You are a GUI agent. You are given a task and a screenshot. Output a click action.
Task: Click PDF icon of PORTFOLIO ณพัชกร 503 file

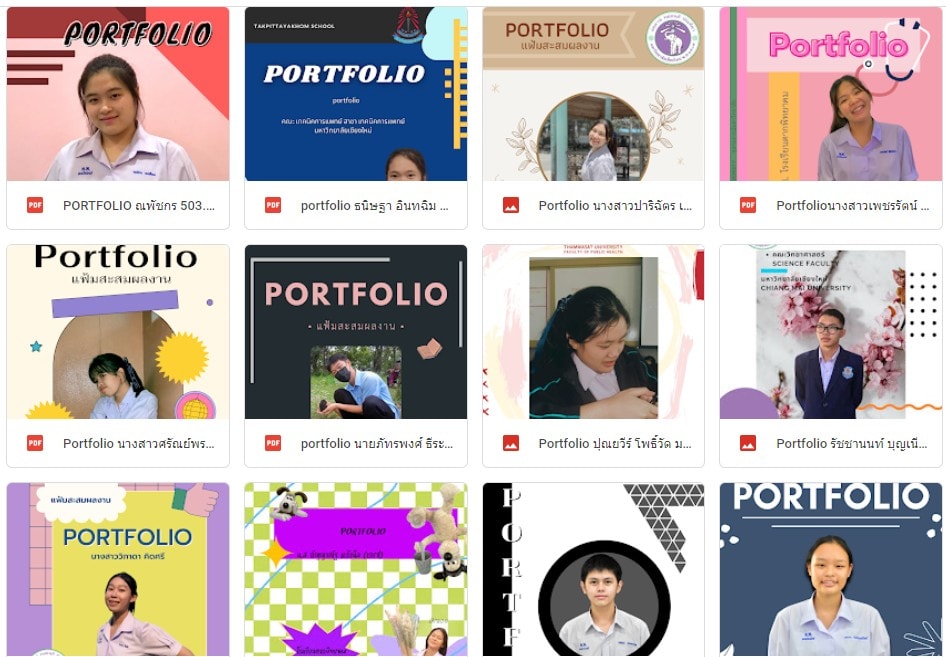pos(35,205)
